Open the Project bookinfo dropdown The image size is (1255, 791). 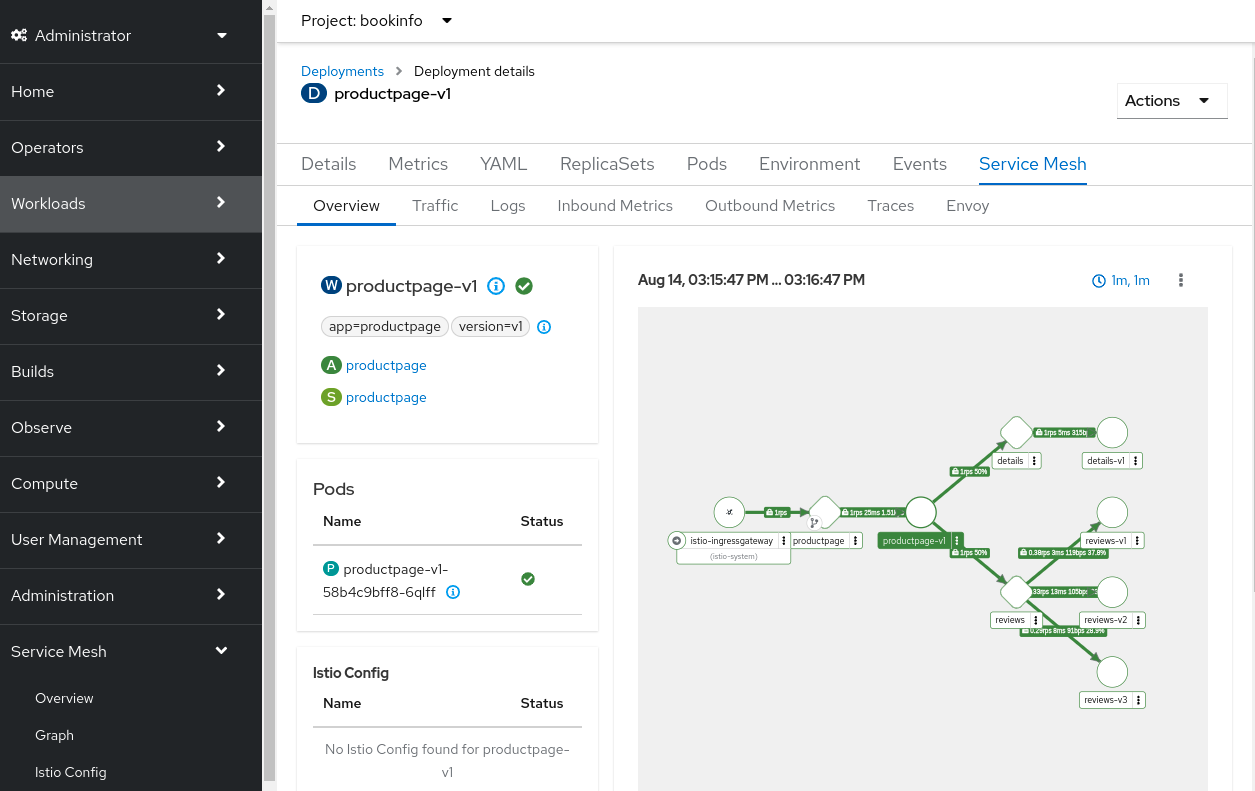(x=377, y=21)
